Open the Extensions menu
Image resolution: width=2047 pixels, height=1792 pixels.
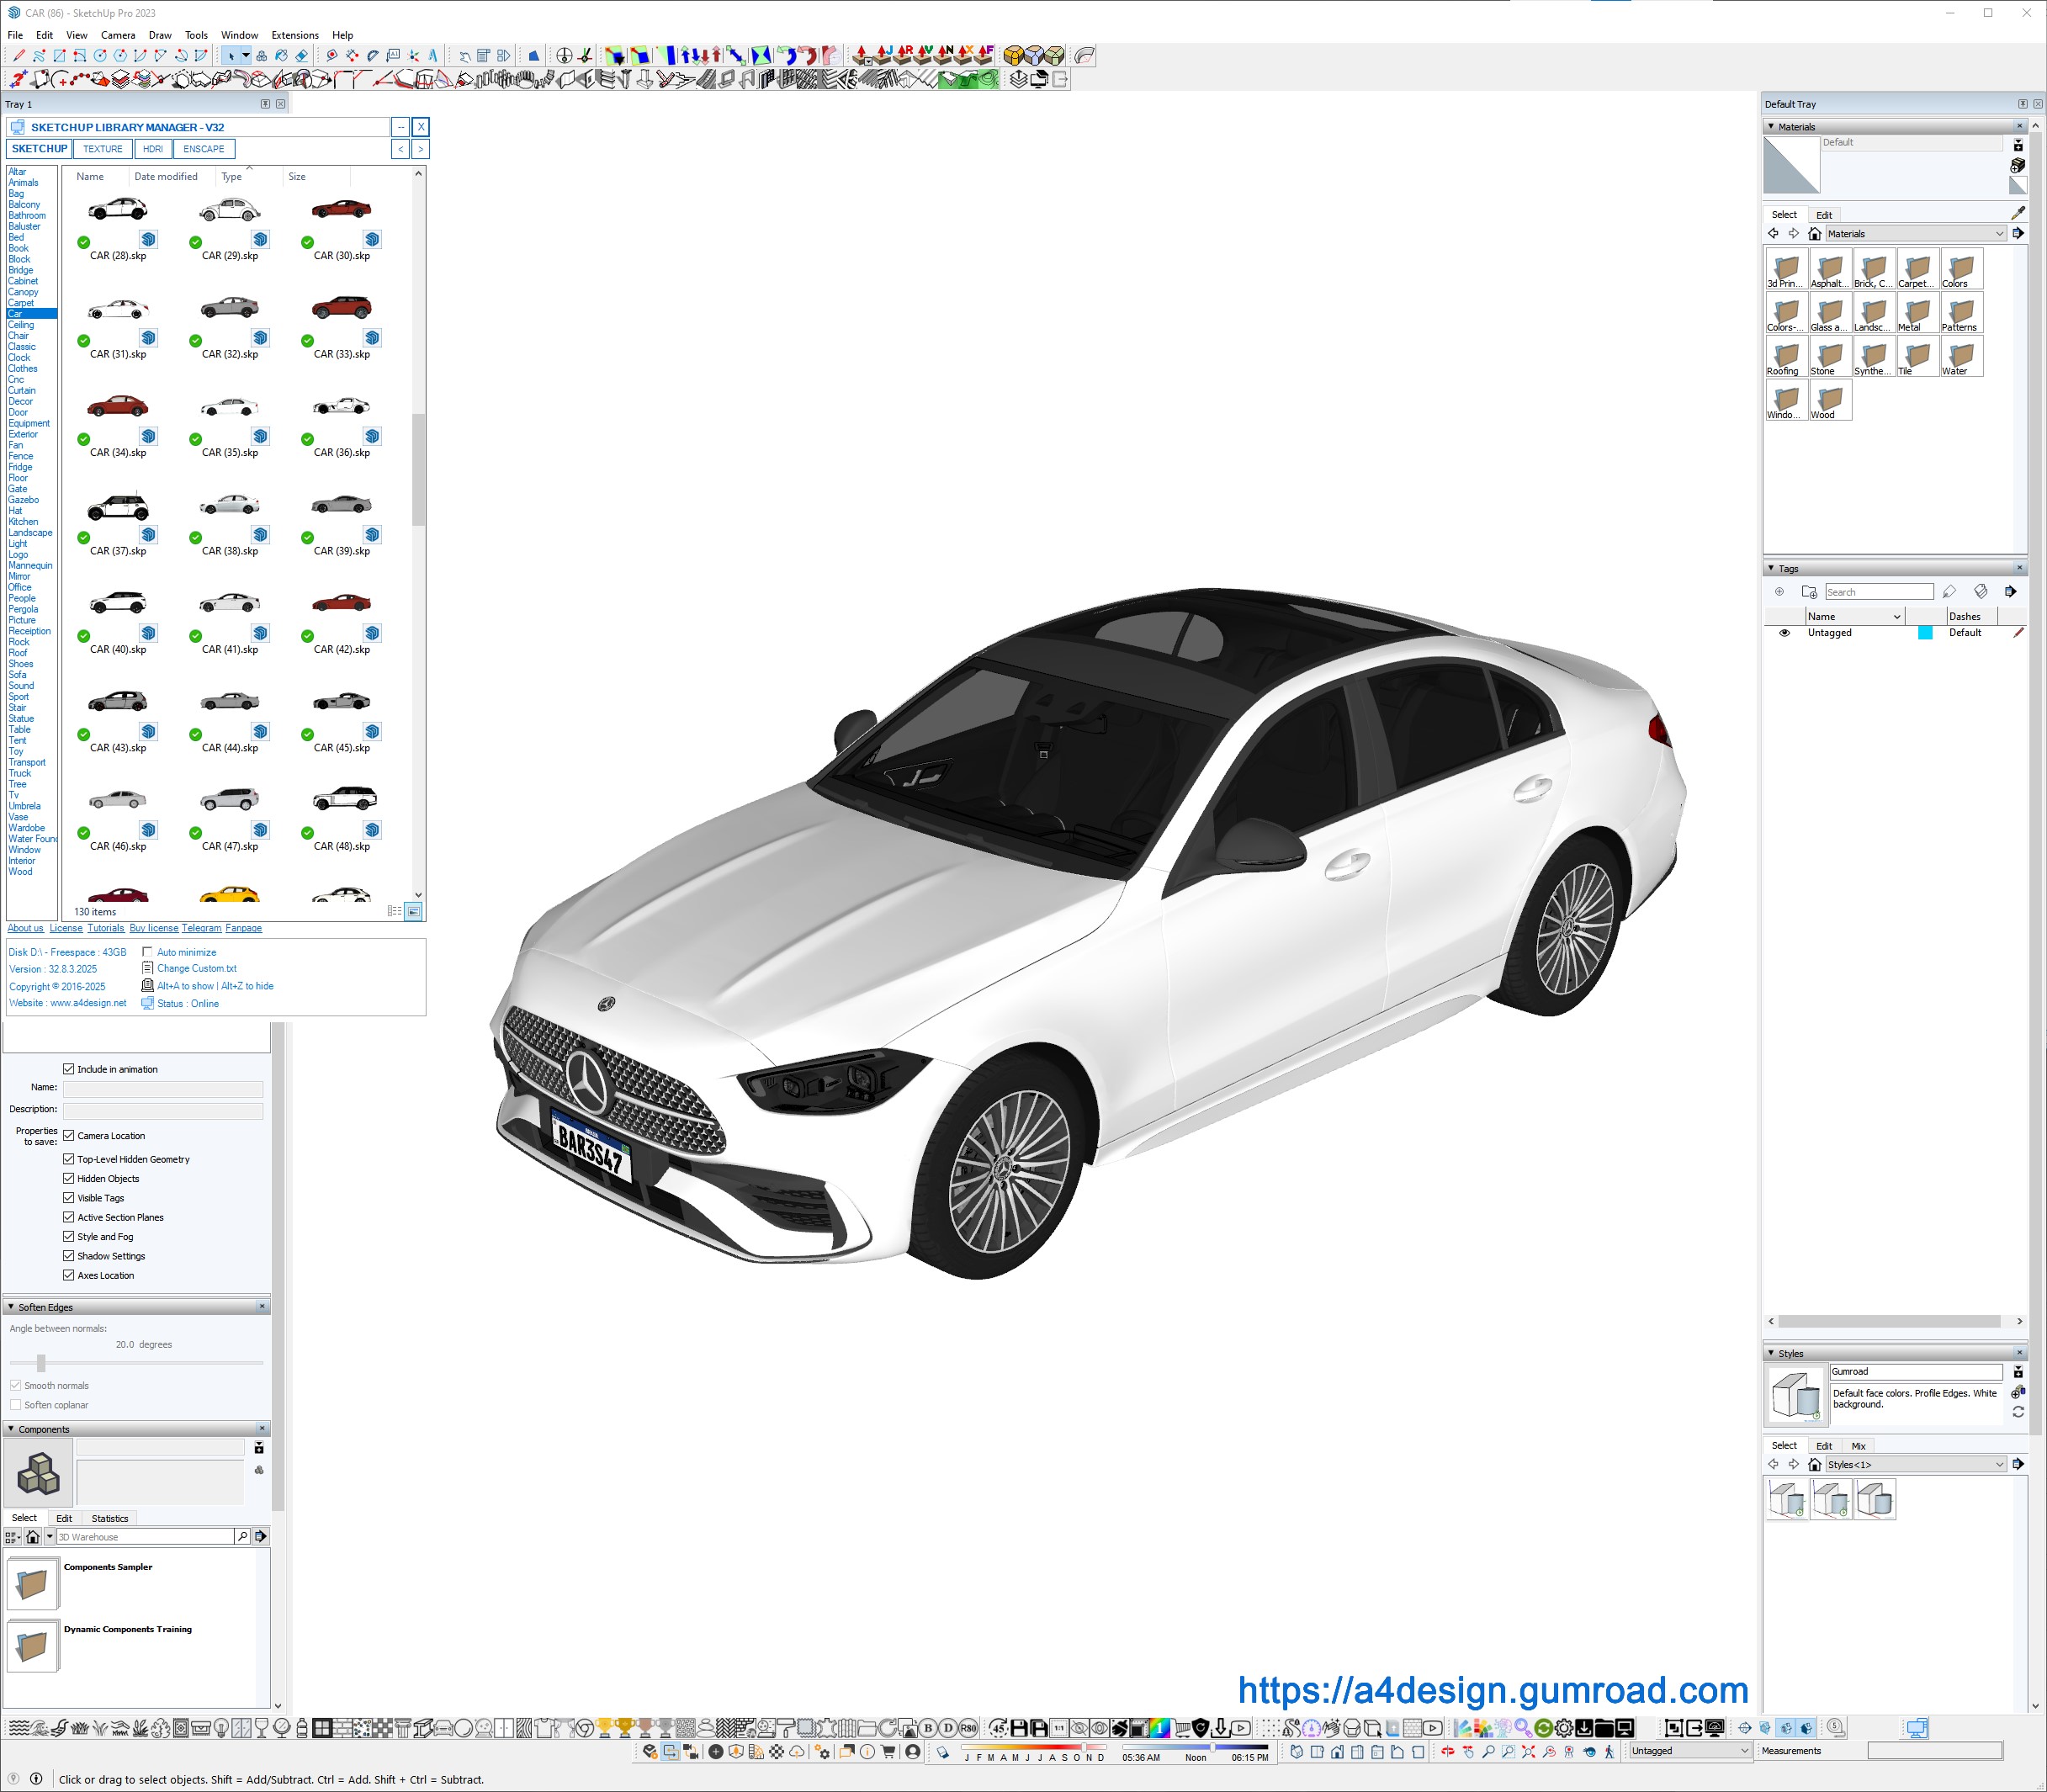click(x=295, y=35)
